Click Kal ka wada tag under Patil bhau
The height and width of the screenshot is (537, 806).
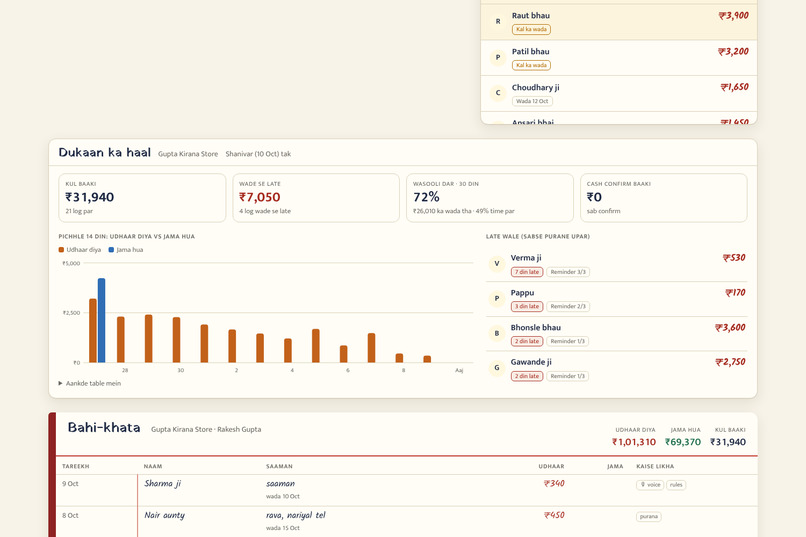pos(531,65)
